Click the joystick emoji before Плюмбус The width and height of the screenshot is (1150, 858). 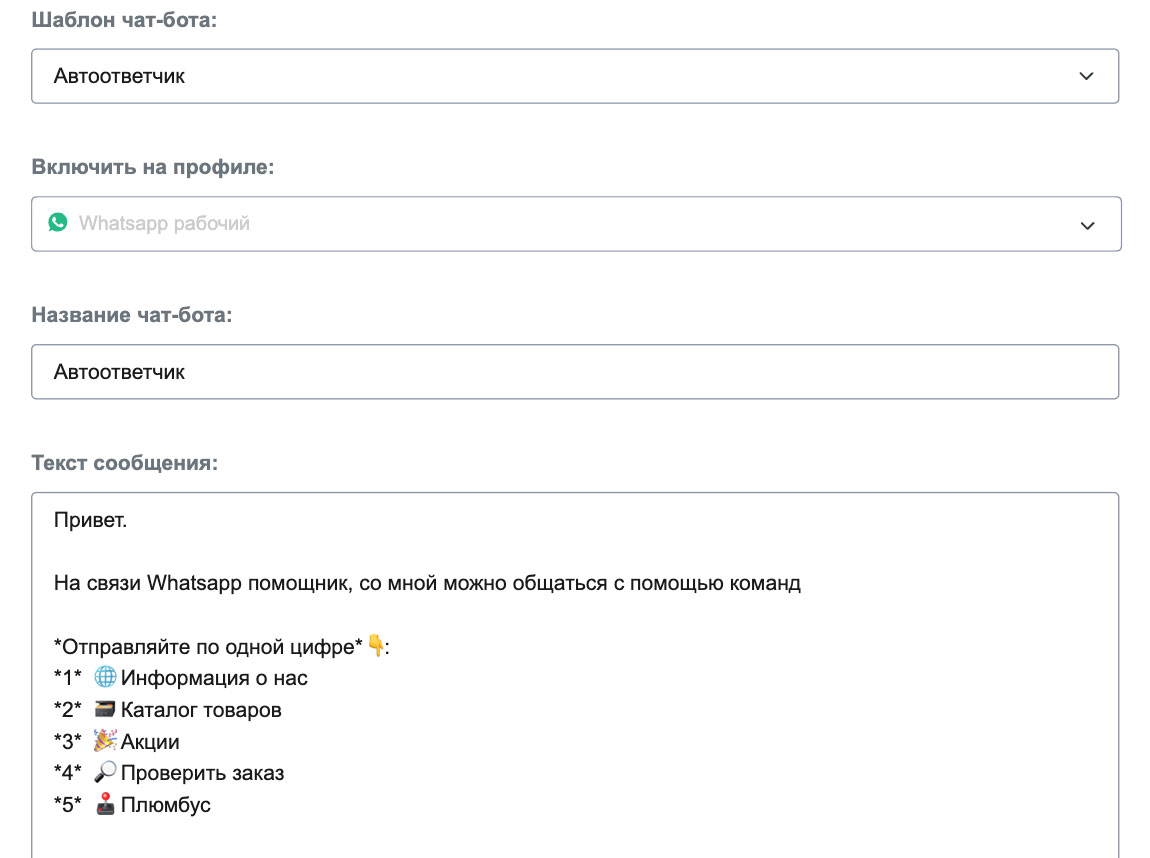[105, 805]
